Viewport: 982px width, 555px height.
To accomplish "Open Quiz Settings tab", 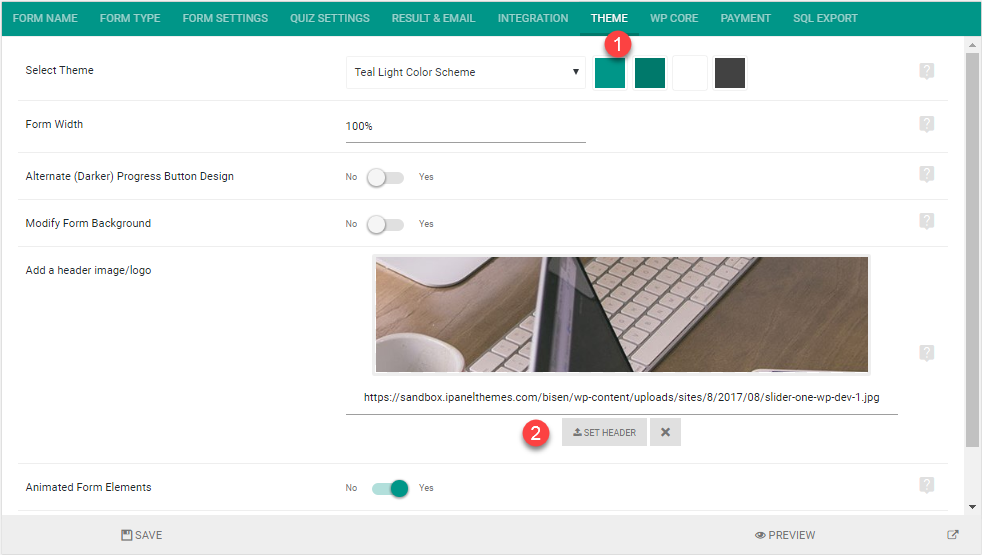I will 329,18.
